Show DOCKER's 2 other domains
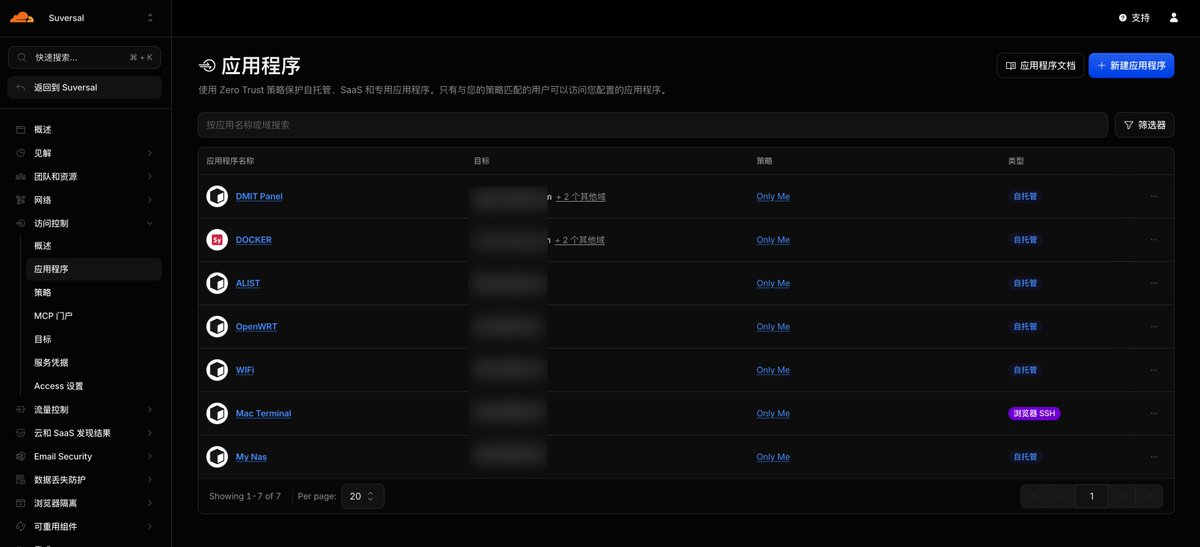The height and width of the screenshot is (547, 1200). pos(580,240)
